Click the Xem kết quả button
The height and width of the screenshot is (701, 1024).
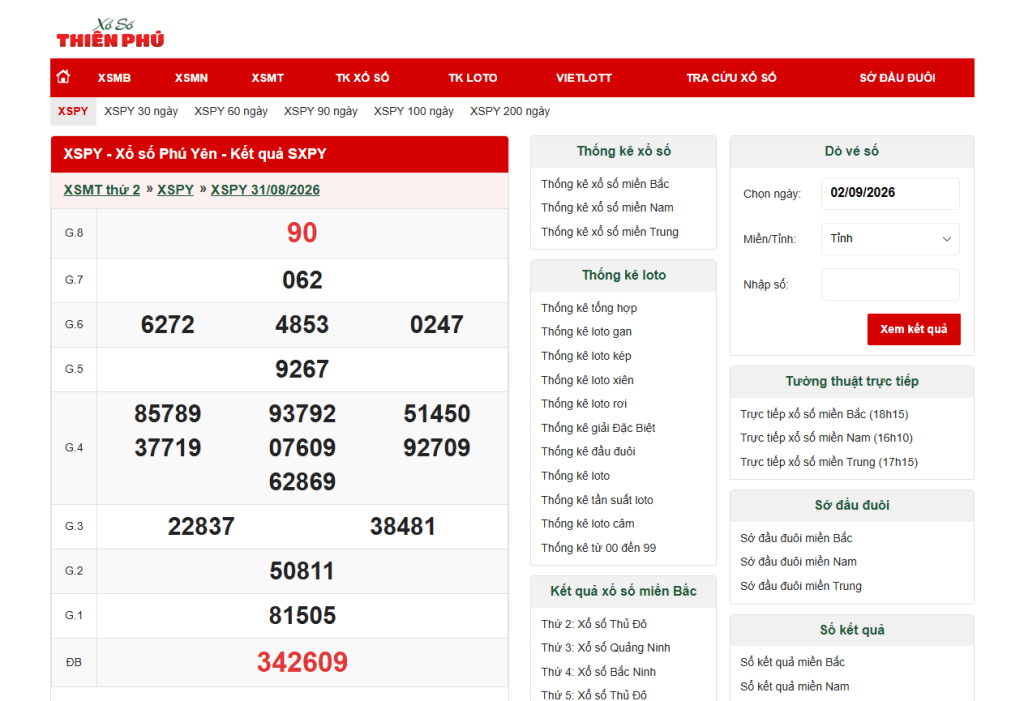(x=914, y=329)
